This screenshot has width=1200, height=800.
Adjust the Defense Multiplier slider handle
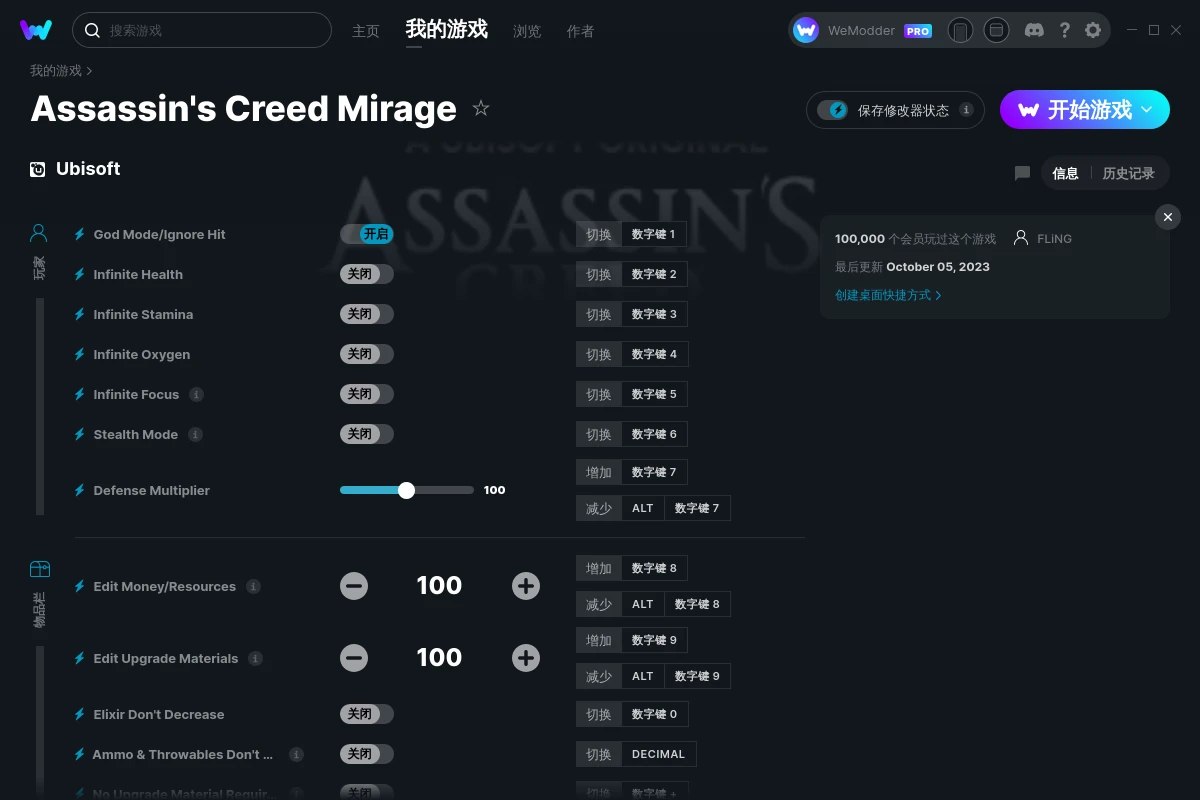[x=406, y=490]
